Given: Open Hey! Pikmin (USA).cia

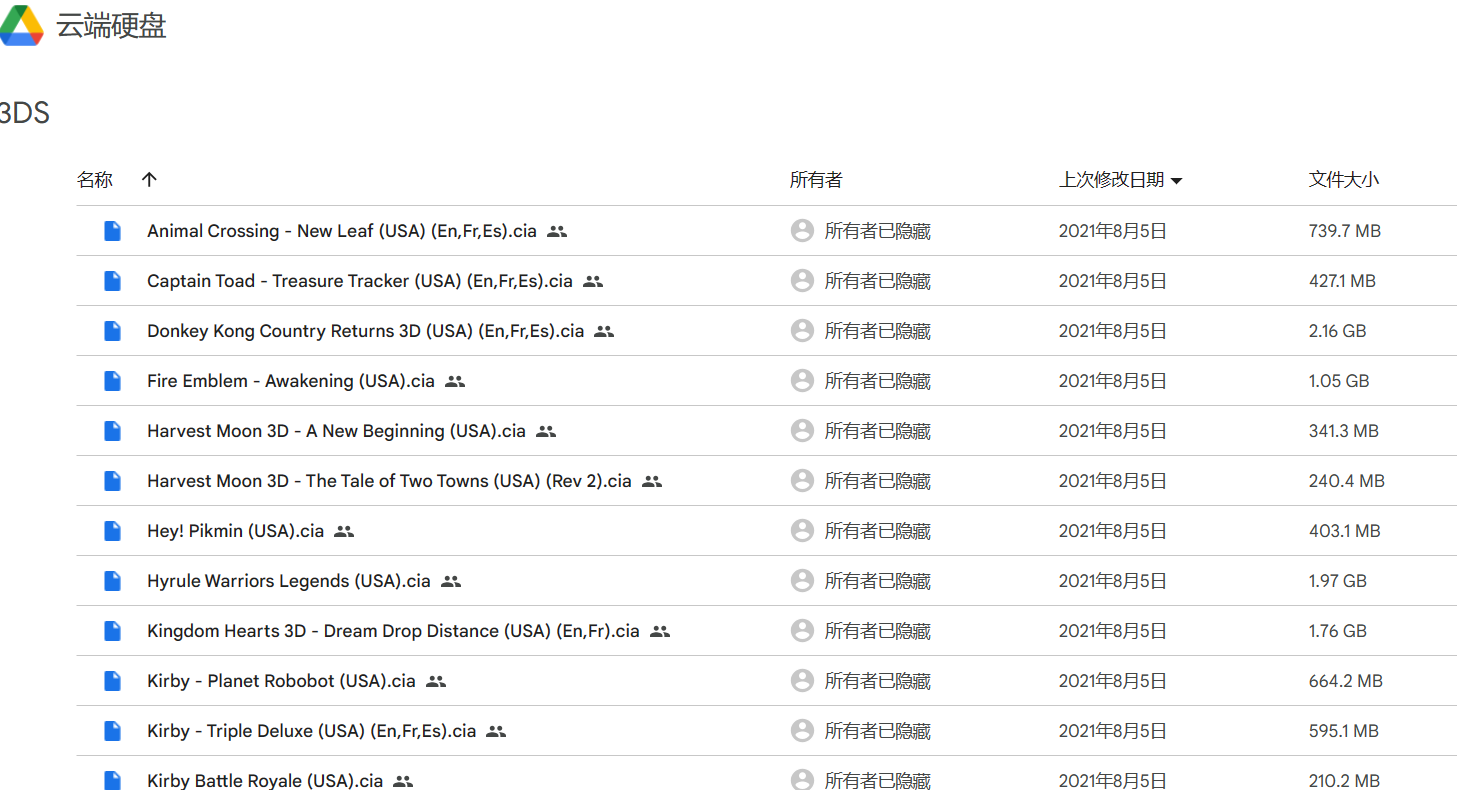Looking at the screenshot, I should (235, 531).
